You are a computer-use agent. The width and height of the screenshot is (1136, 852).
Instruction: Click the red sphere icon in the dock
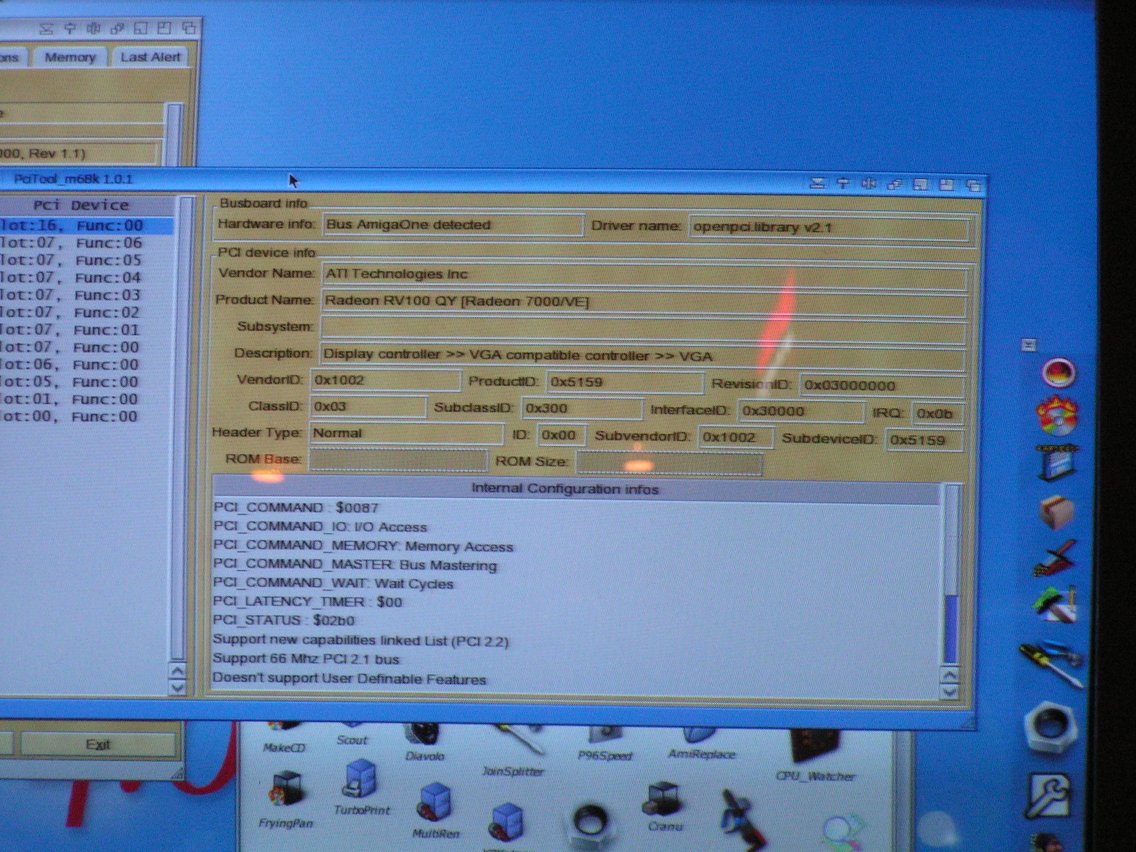(1058, 372)
